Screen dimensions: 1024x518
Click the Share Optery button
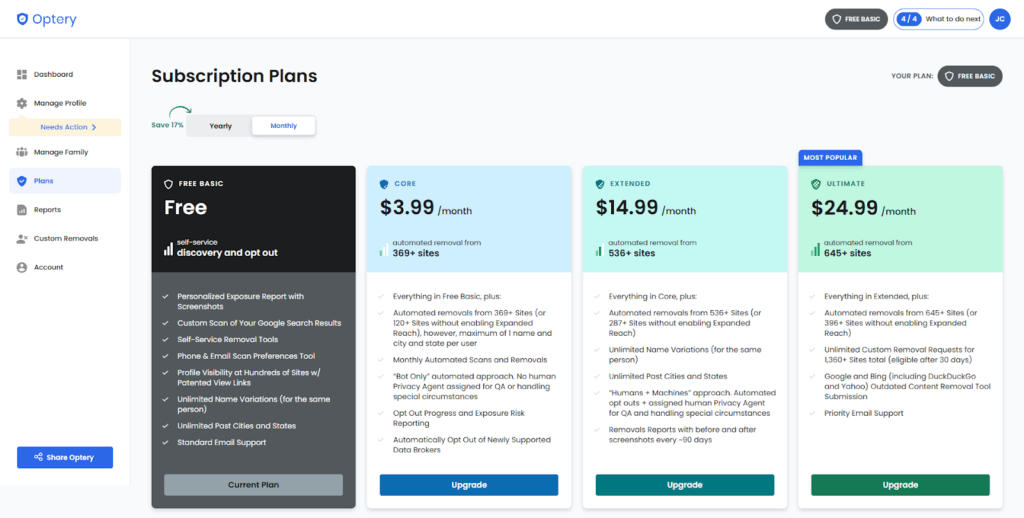click(x=65, y=457)
